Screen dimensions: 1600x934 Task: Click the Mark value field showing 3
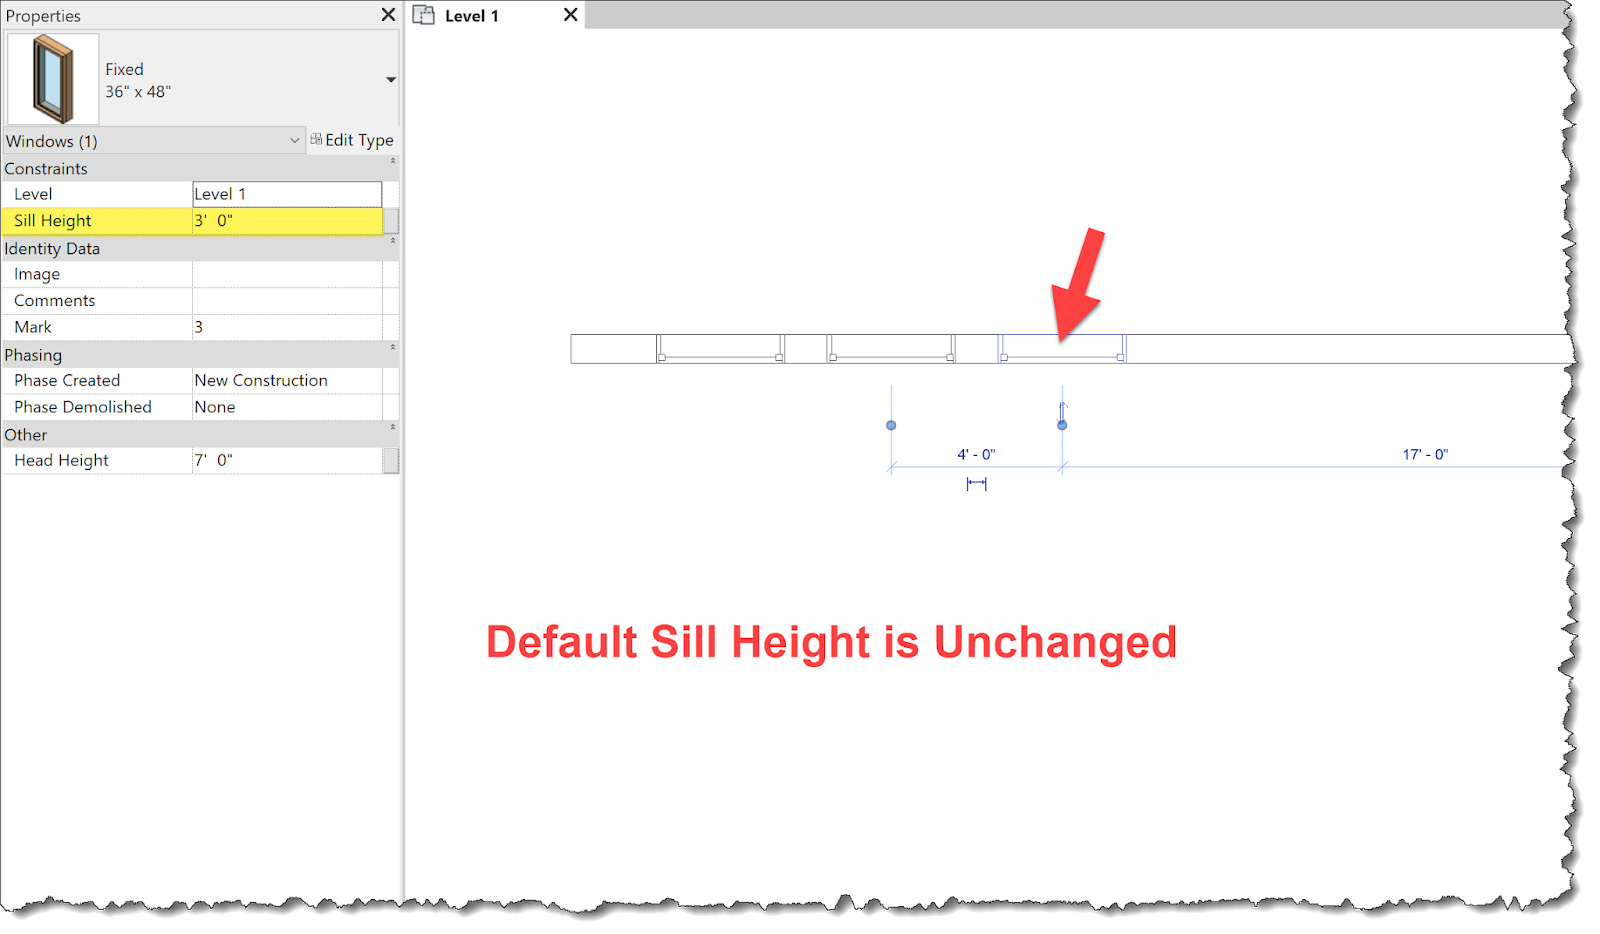pos(287,326)
